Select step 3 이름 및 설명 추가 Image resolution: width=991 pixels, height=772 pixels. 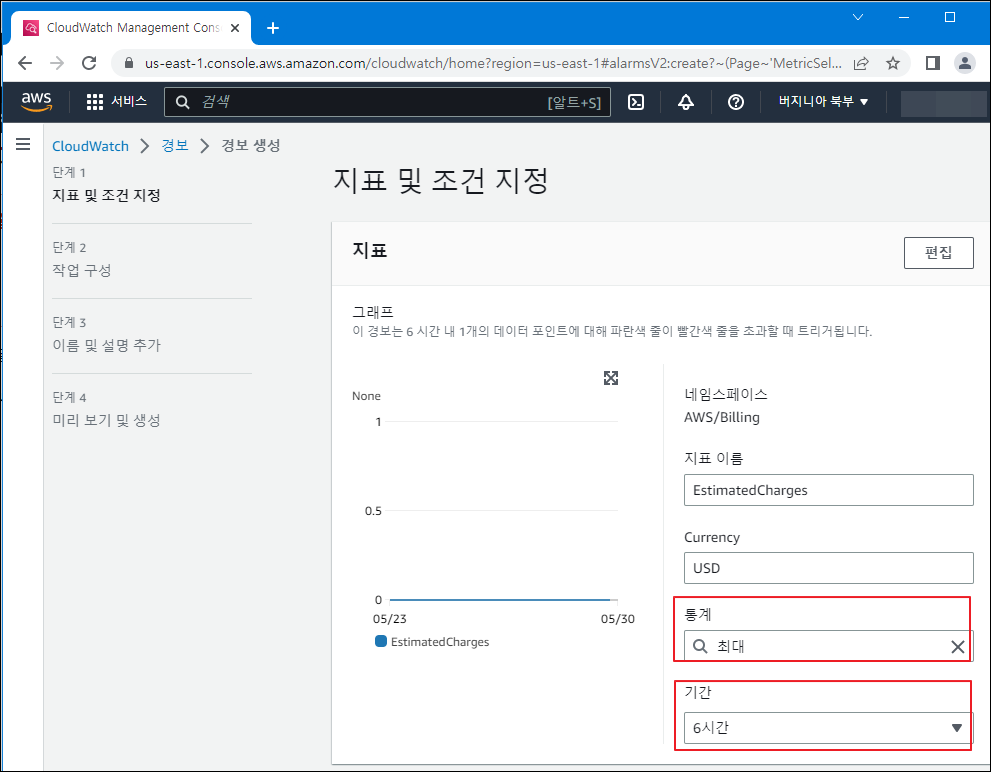[106, 345]
